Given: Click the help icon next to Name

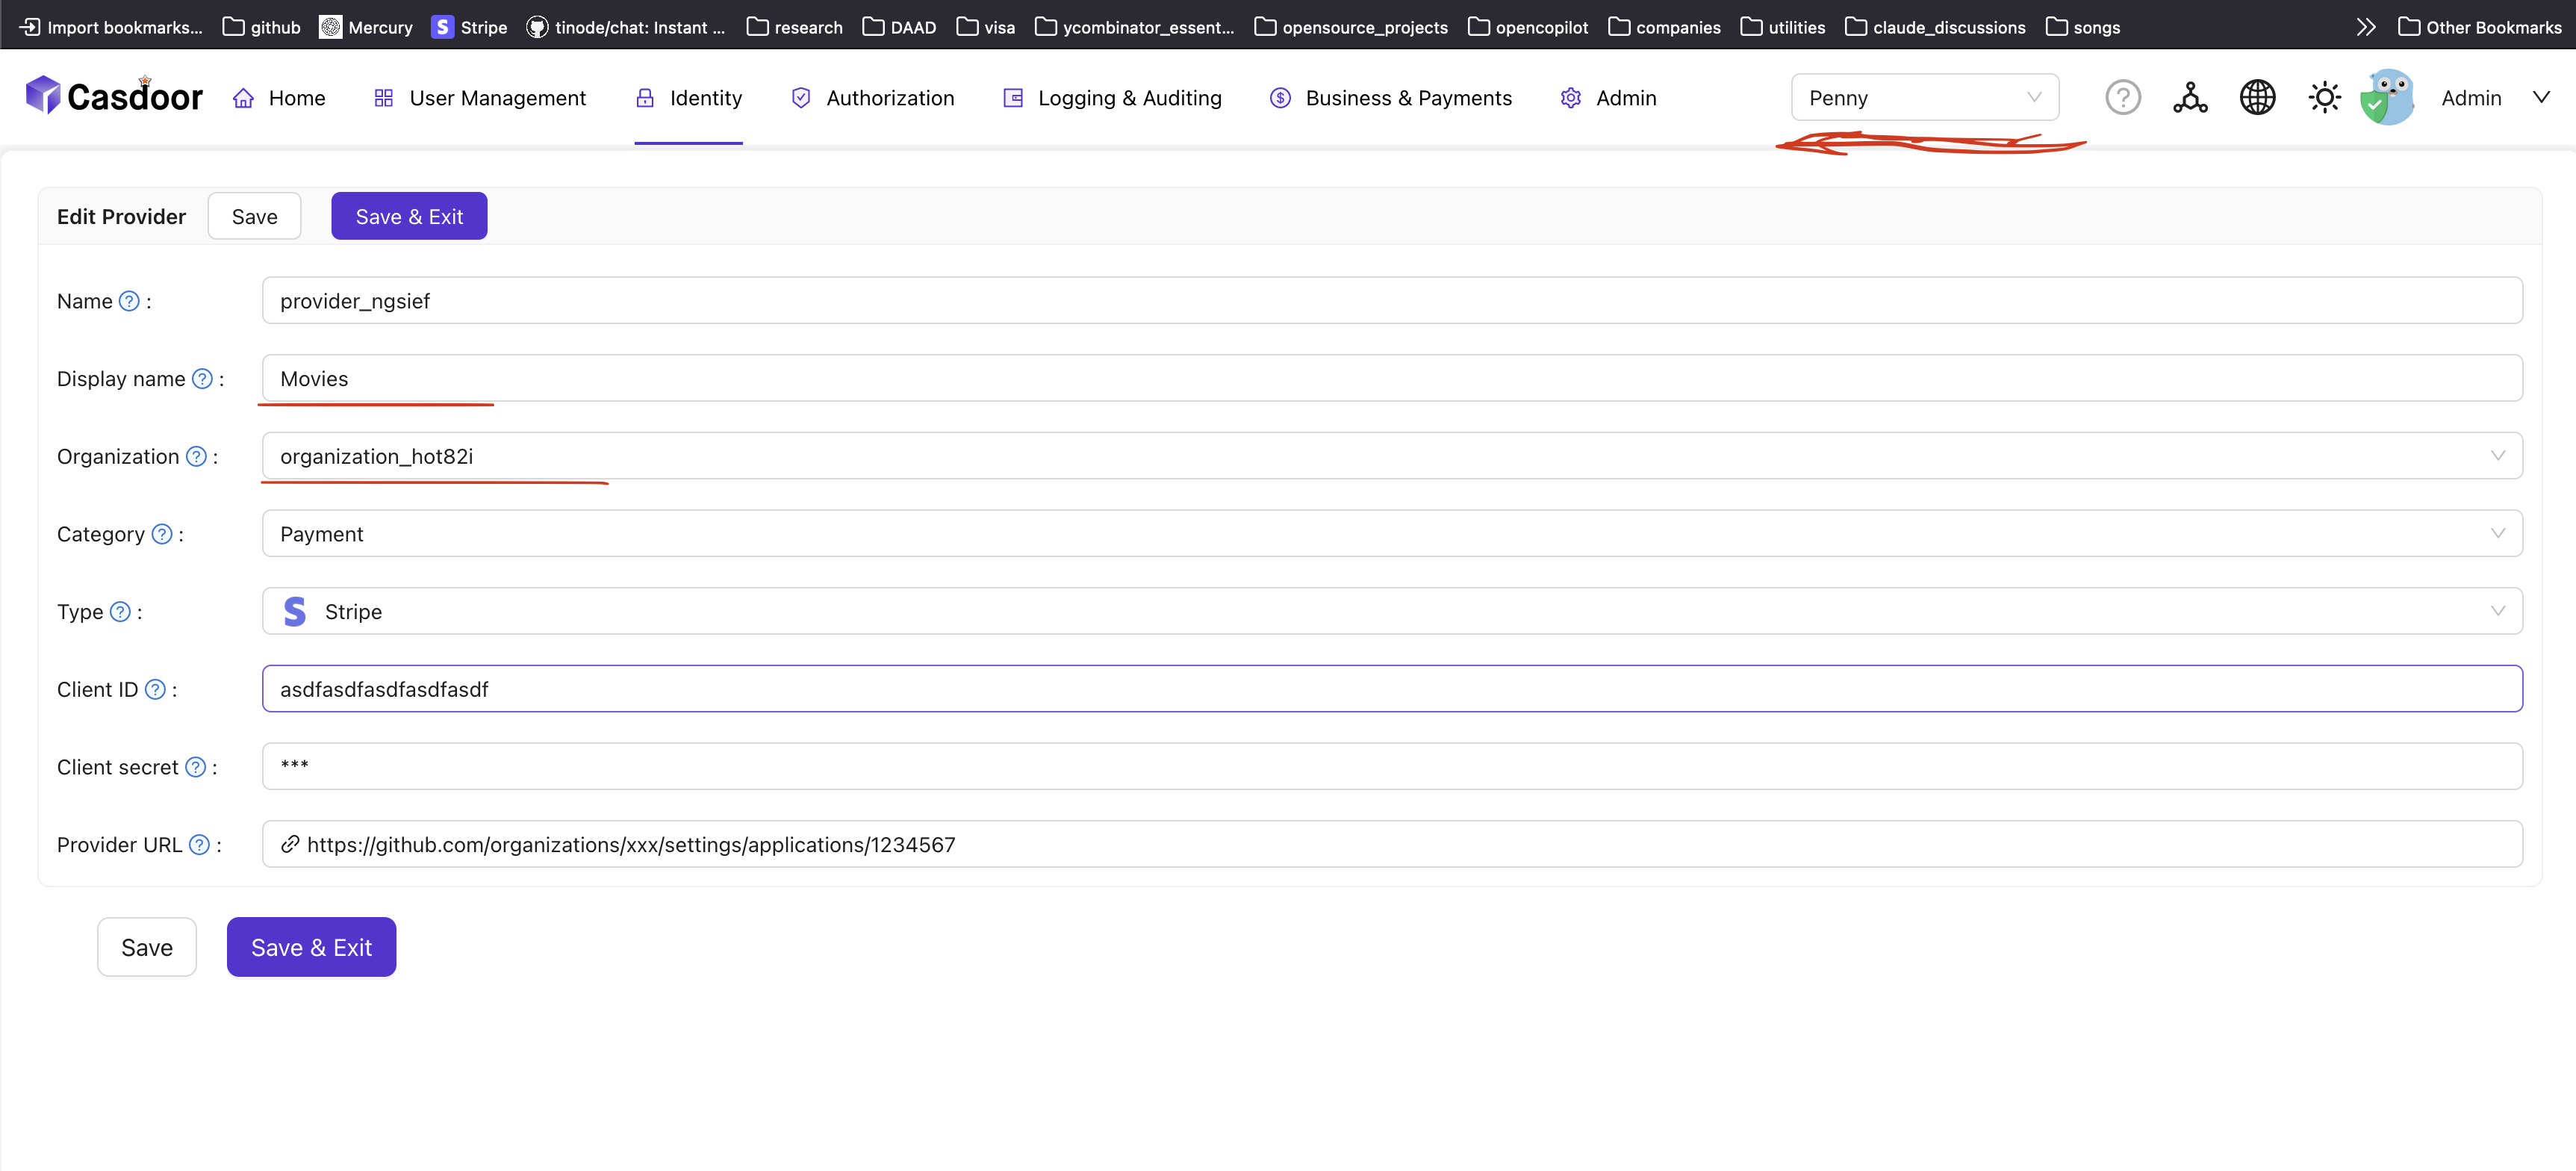Looking at the screenshot, I should click(x=129, y=301).
